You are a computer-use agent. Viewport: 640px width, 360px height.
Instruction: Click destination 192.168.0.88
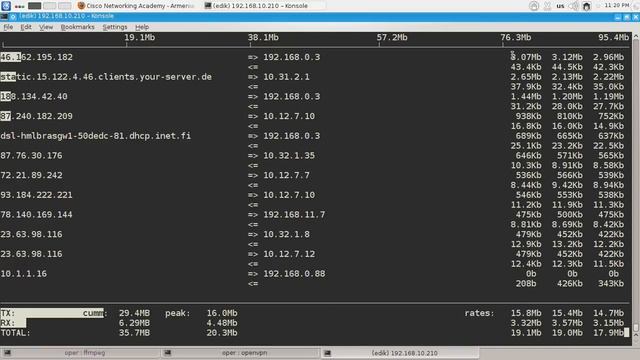coord(294,274)
